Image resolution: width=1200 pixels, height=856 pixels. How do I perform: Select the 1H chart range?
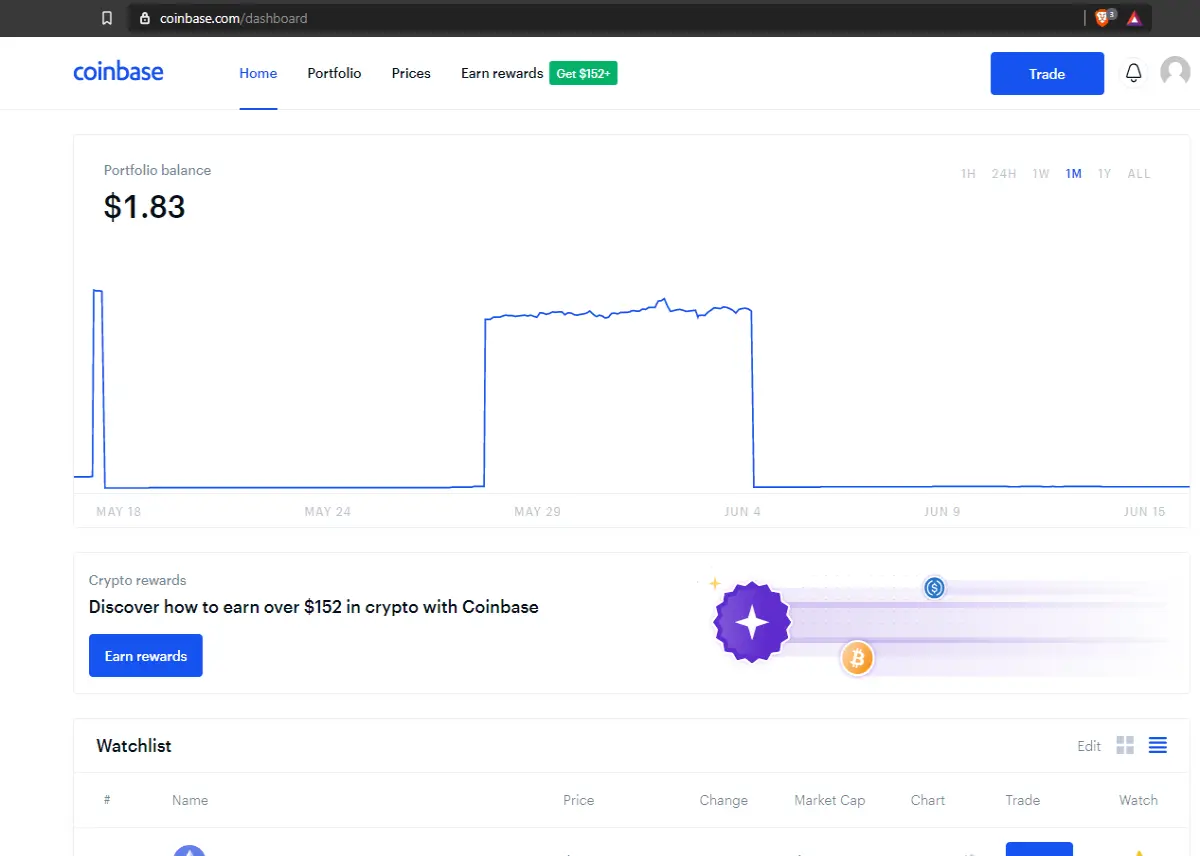click(x=968, y=174)
